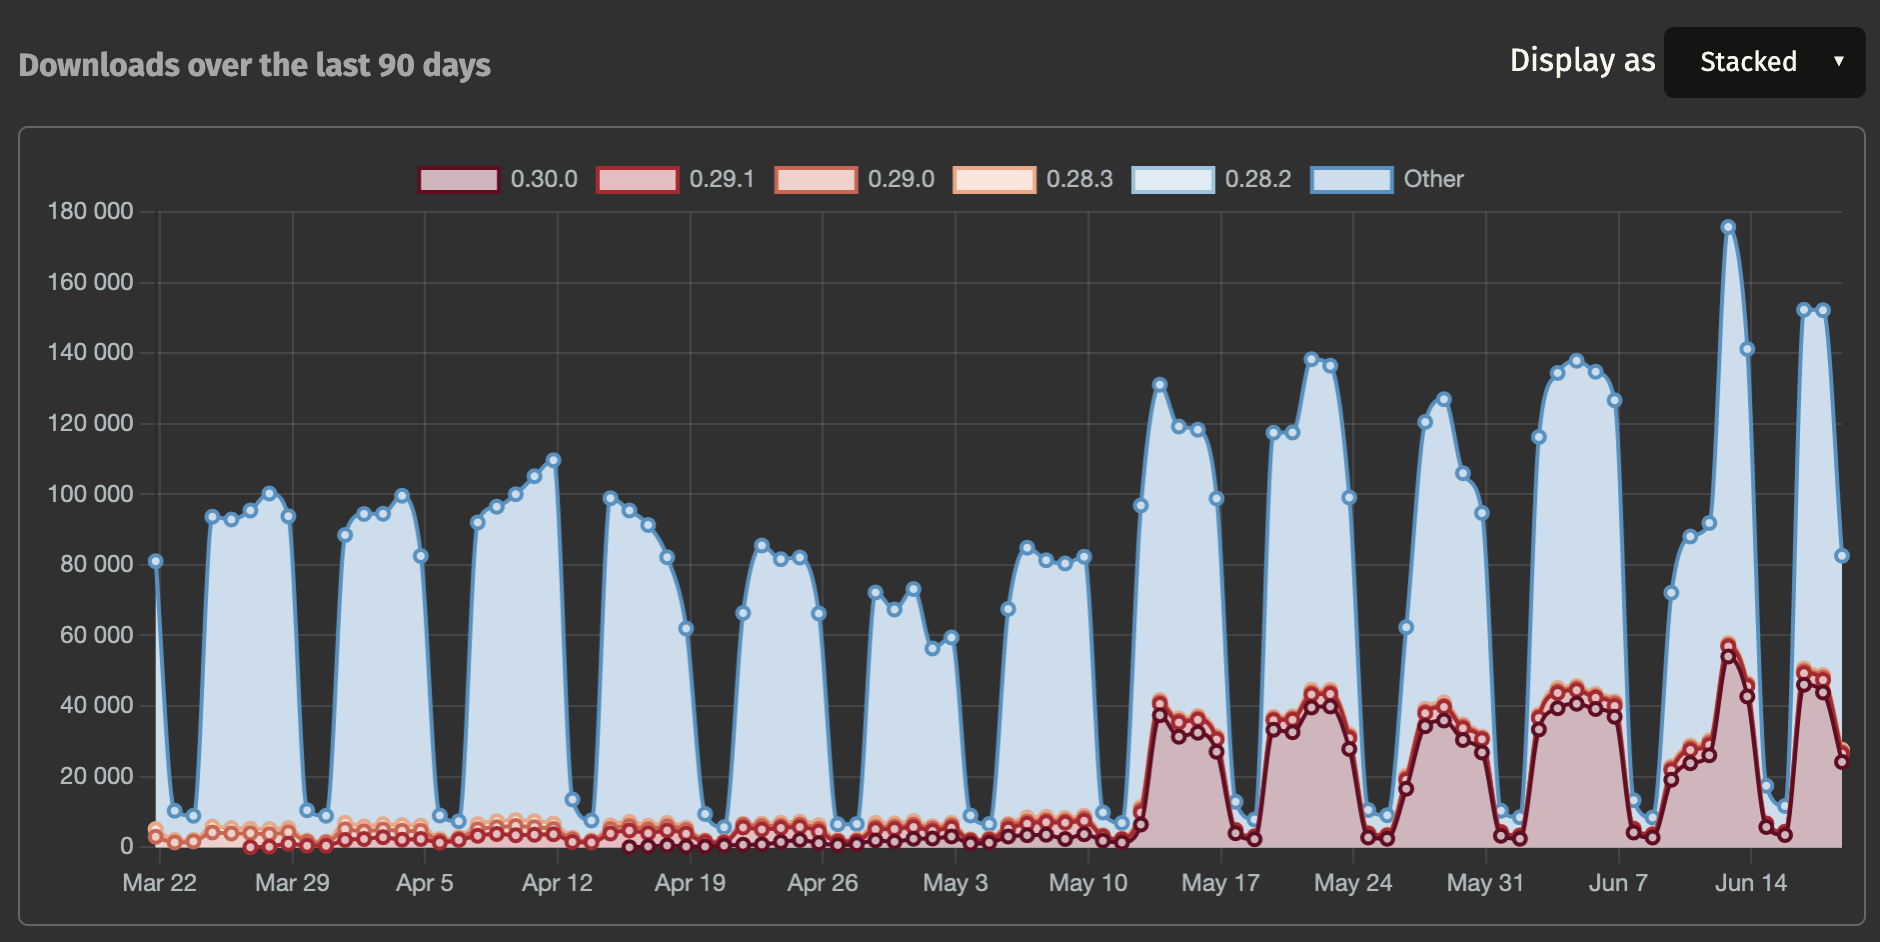Click the May 17 x-axis label

1220,883
